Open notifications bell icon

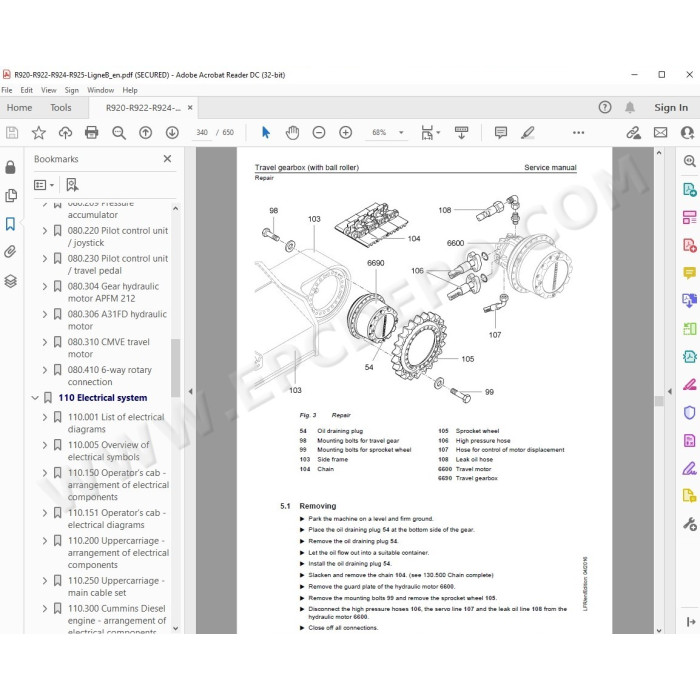click(x=630, y=107)
